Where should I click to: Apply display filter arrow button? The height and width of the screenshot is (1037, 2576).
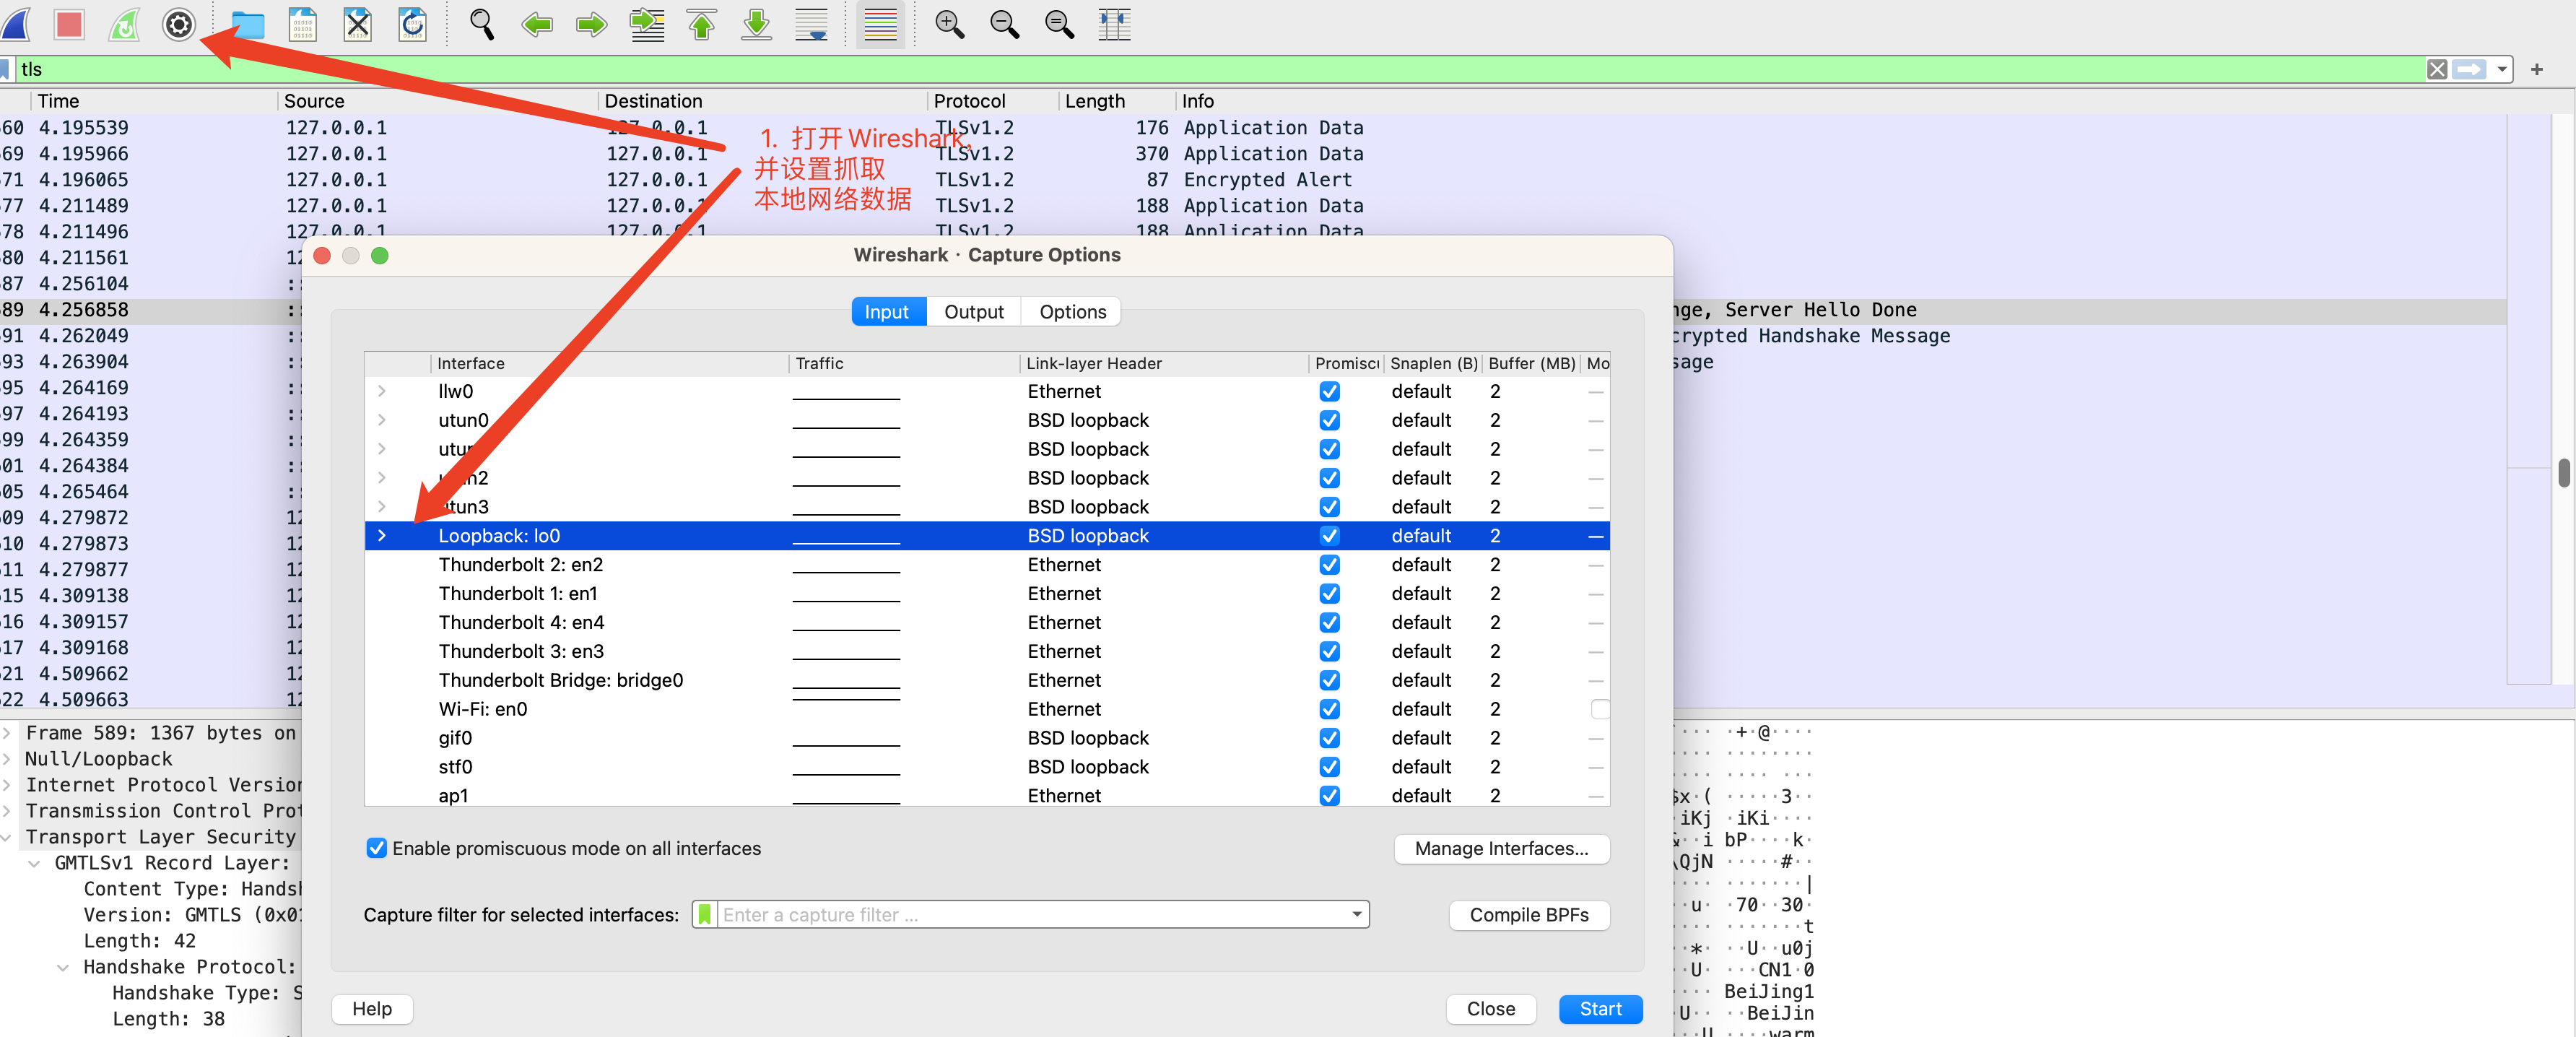(x=2470, y=69)
